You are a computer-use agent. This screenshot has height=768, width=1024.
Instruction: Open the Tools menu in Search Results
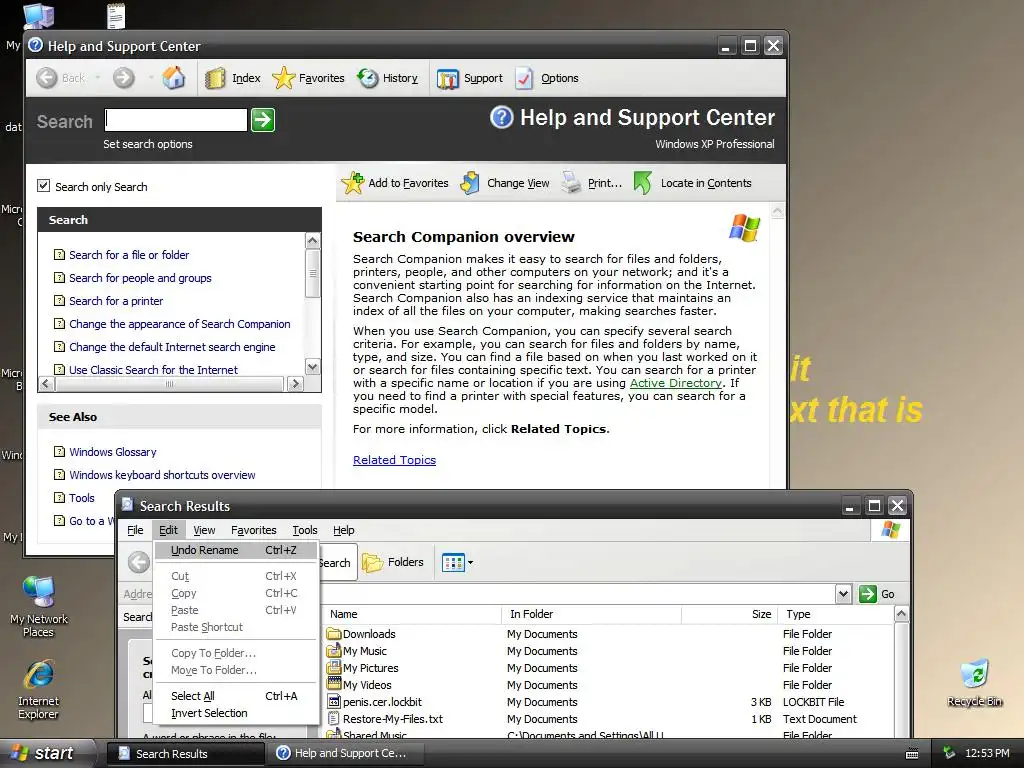coord(304,530)
